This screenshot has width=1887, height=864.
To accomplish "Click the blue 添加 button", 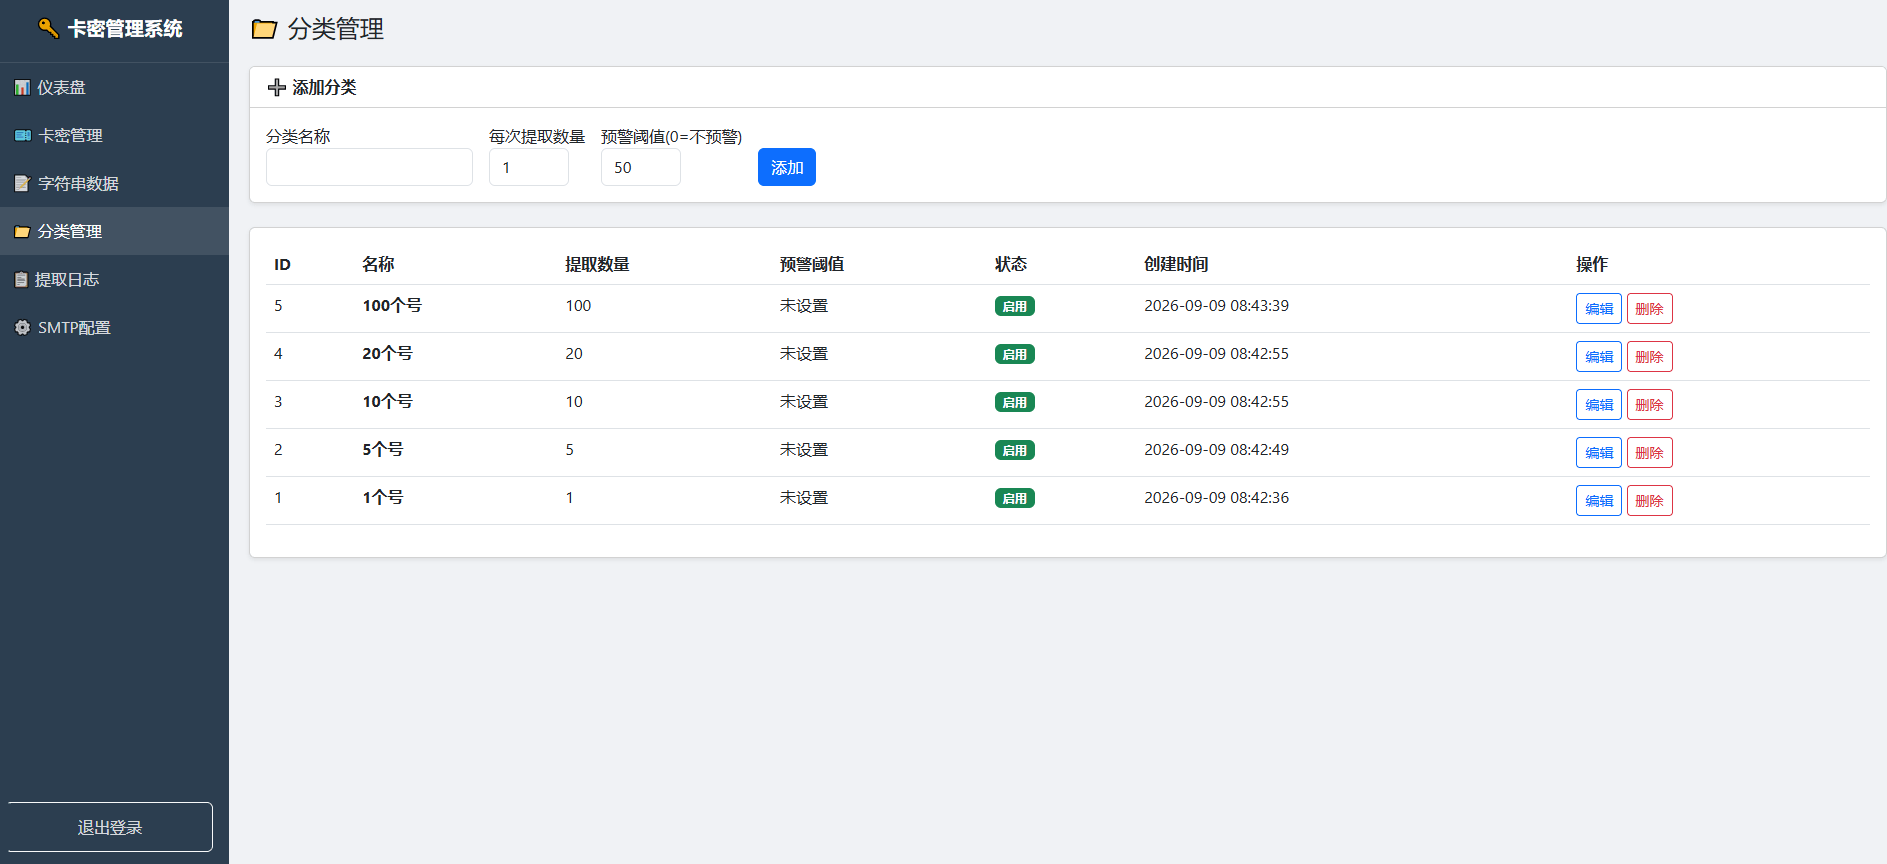I will pyautogui.click(x=787, y=167).
